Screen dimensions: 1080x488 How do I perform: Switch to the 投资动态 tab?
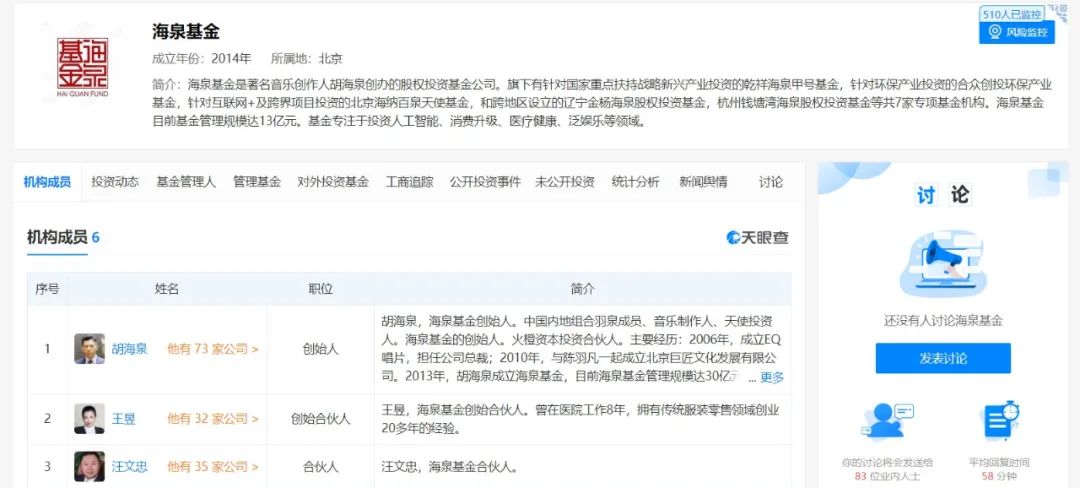click(x=115, y=182)
